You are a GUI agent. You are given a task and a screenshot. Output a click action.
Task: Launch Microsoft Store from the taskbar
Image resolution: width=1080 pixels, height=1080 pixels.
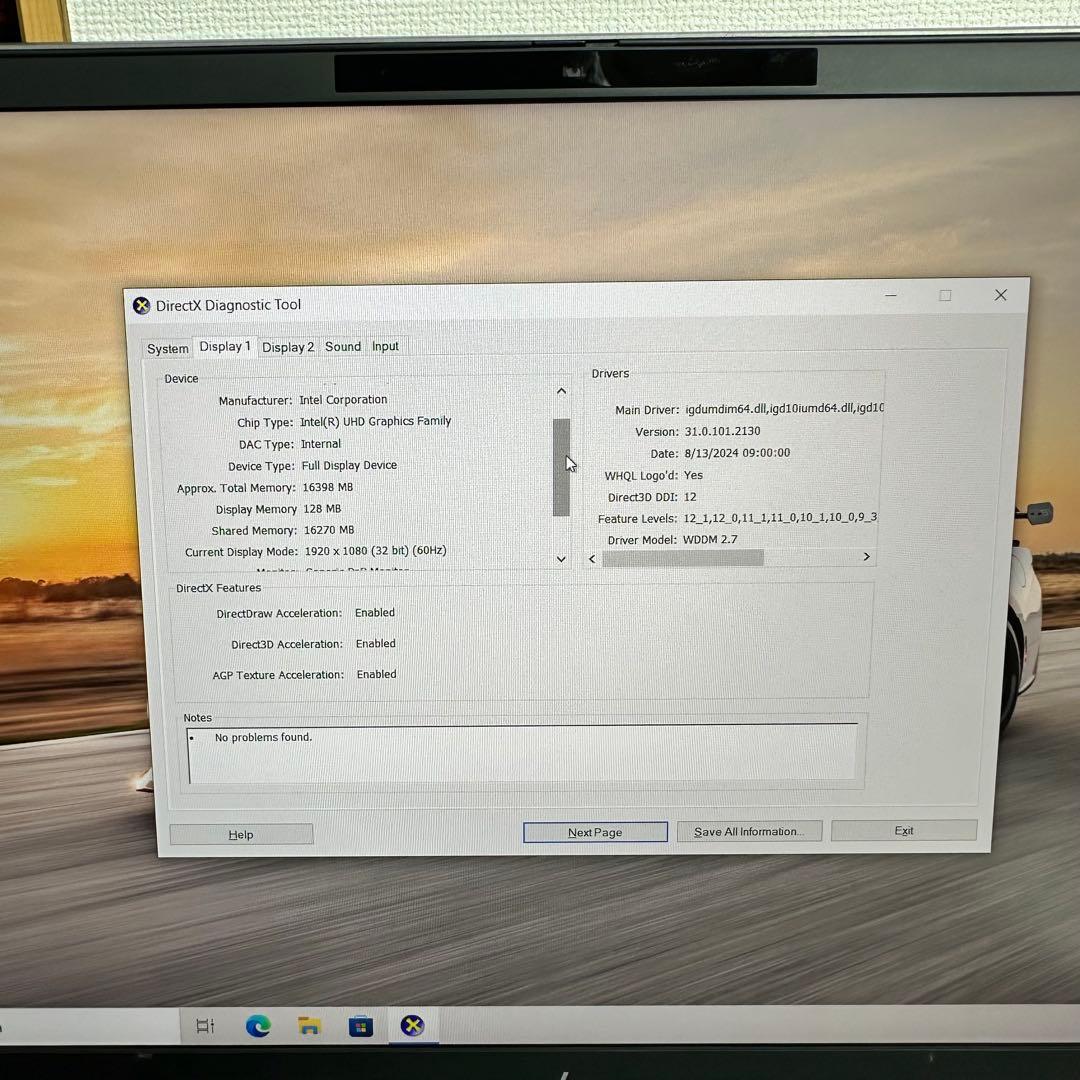pyautogui.click(x=360, y=1025)
